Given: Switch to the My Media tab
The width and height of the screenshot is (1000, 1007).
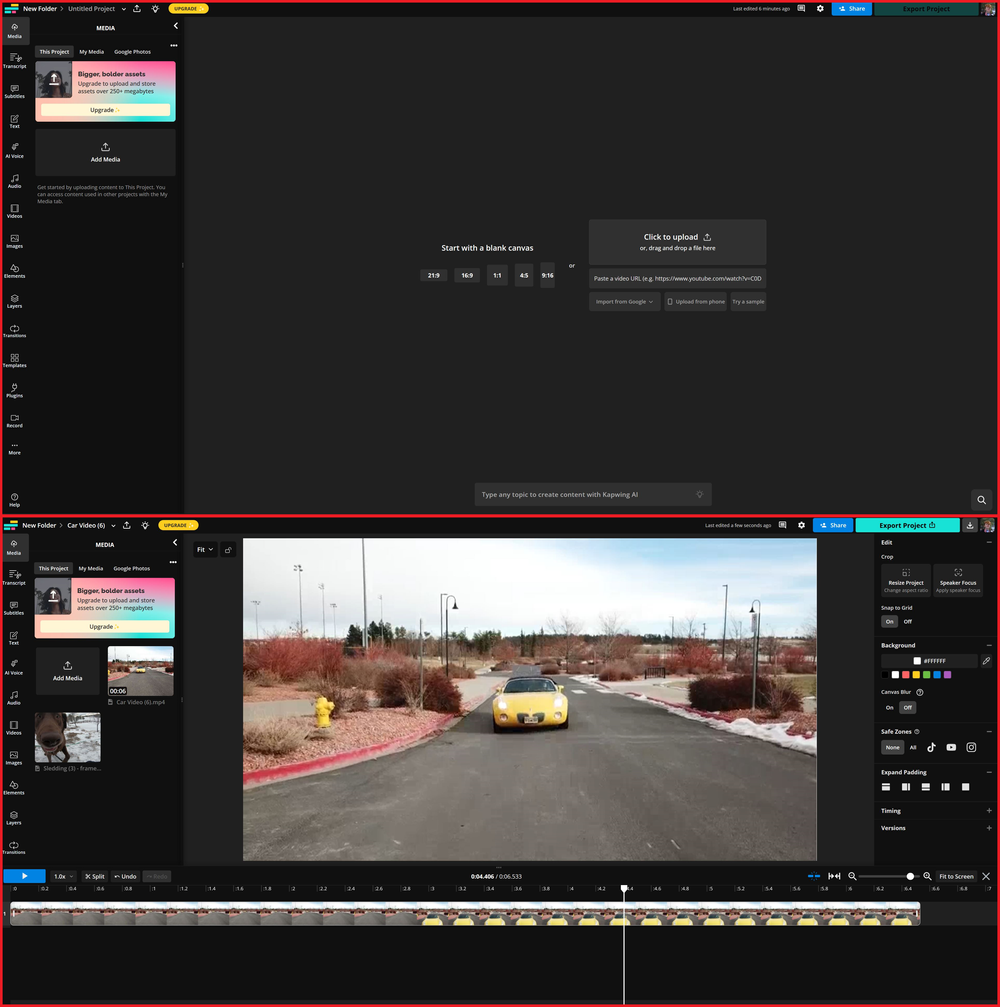Looking at the screenshot, I should pyautogui.click(x=90, y=568).
